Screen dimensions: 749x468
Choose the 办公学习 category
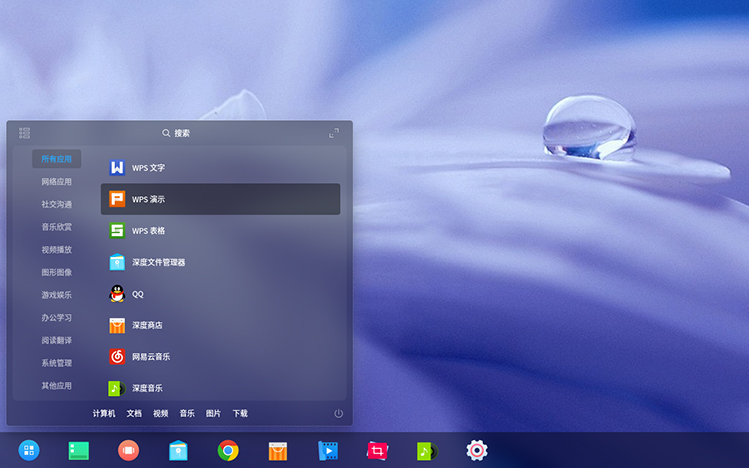pos(56,318)
